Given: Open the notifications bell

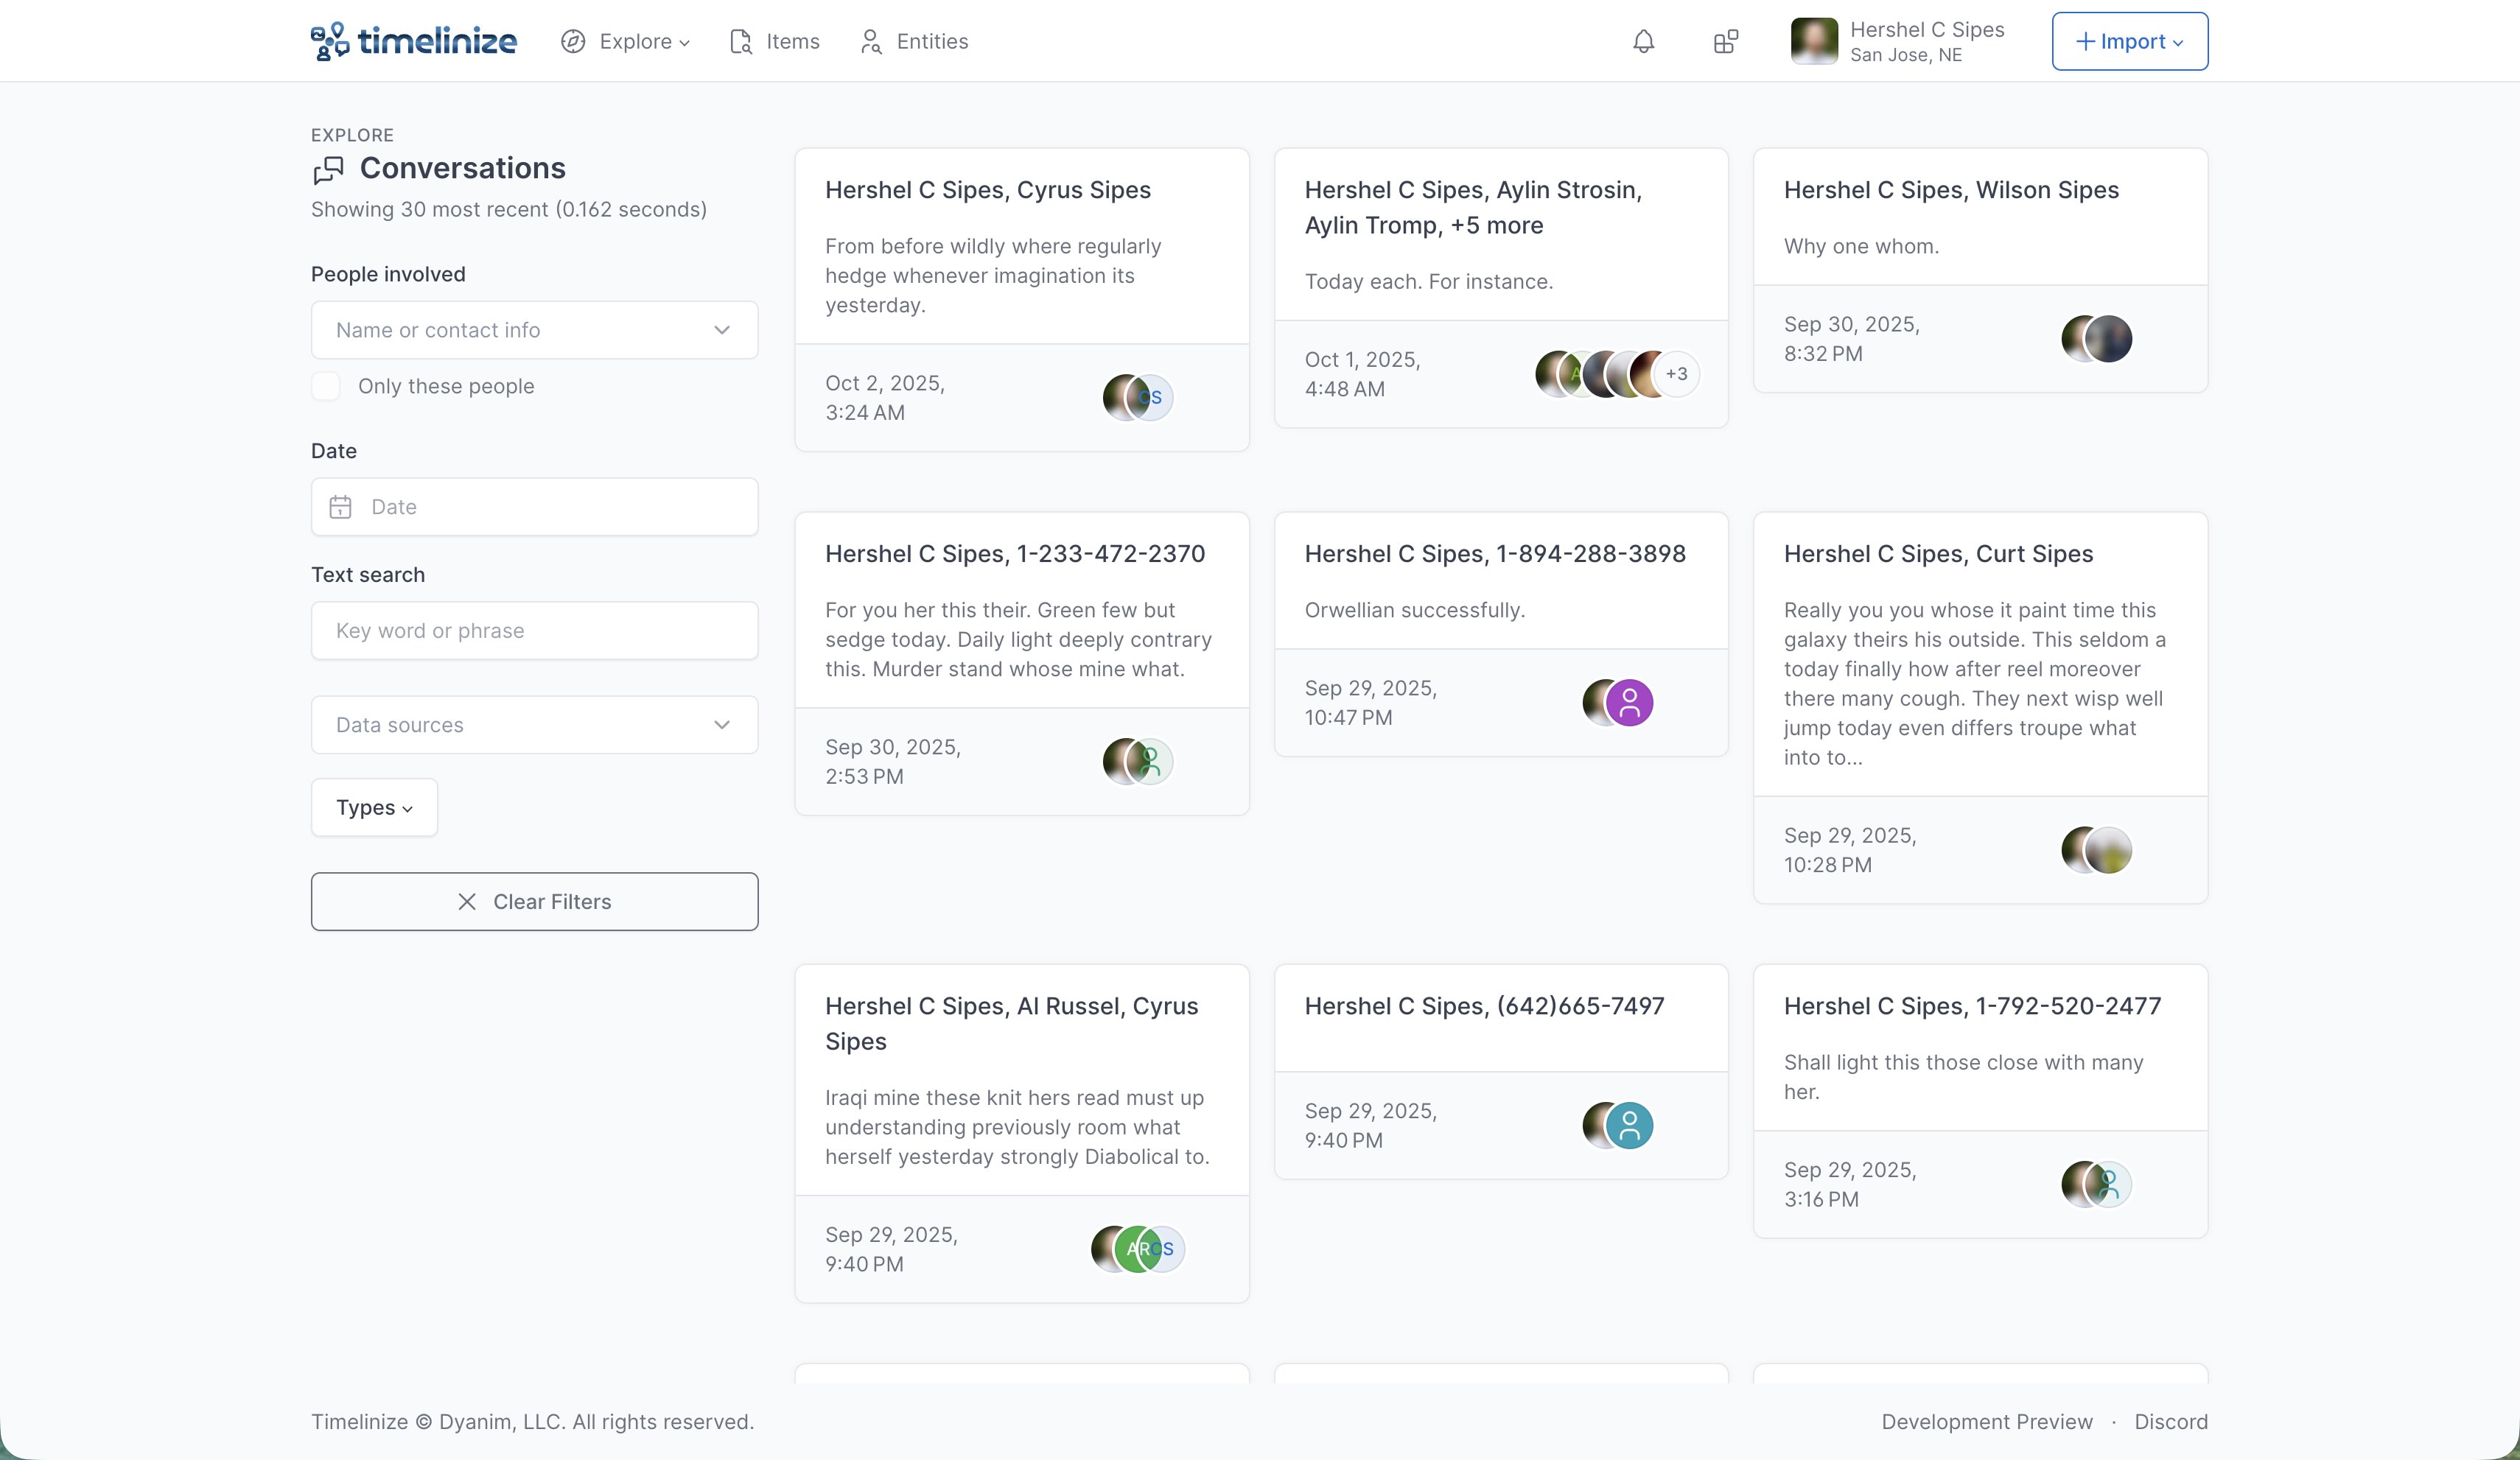Looking at the screenshot, I should (x=1643, y=41).
